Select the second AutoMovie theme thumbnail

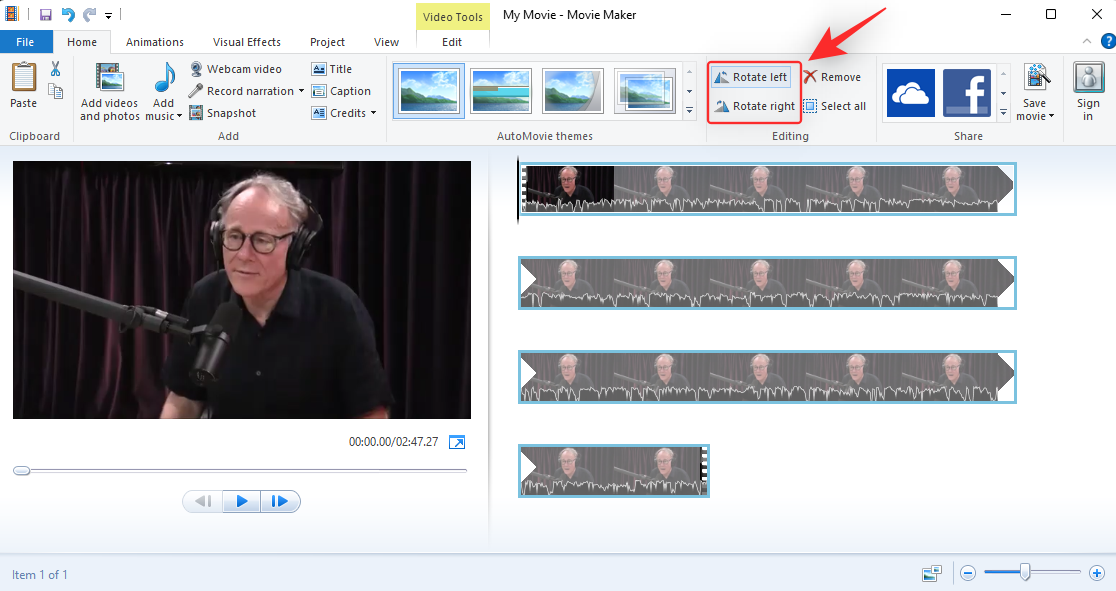point(501,90)
